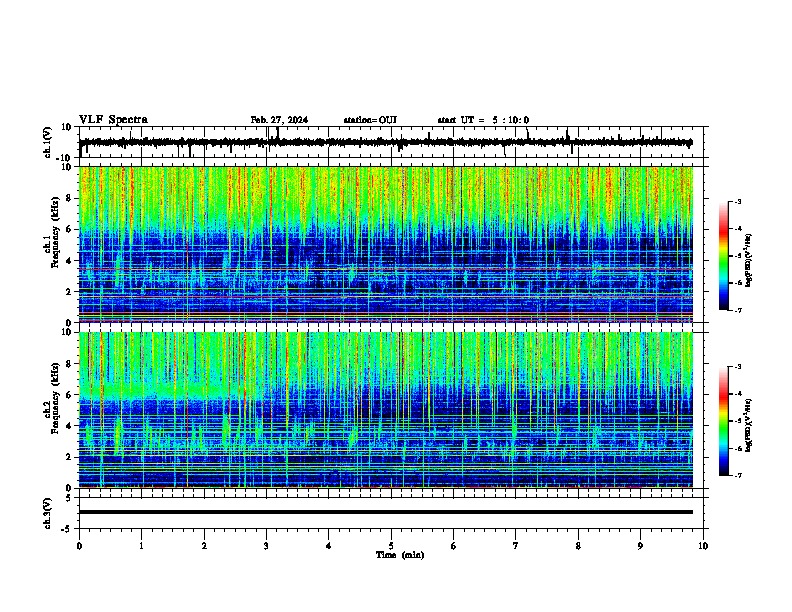Click the "VLF Spectra" title text

pos(113,119)
